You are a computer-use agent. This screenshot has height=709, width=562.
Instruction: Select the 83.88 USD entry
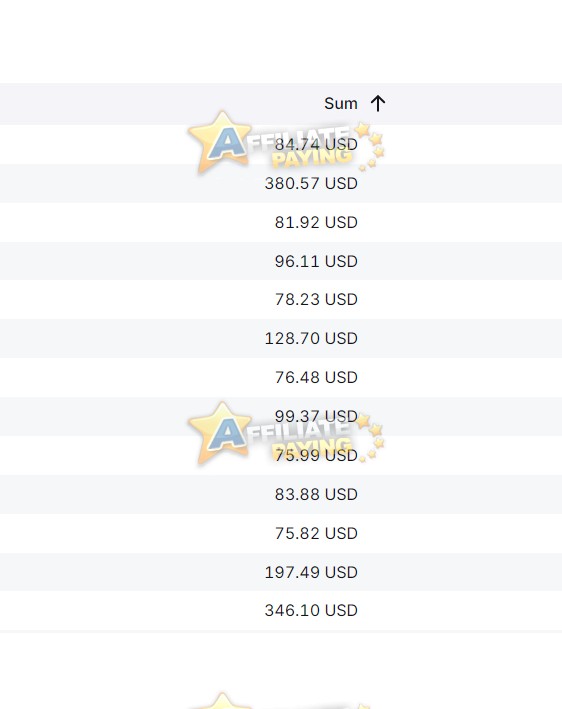[x=316, y=494]
